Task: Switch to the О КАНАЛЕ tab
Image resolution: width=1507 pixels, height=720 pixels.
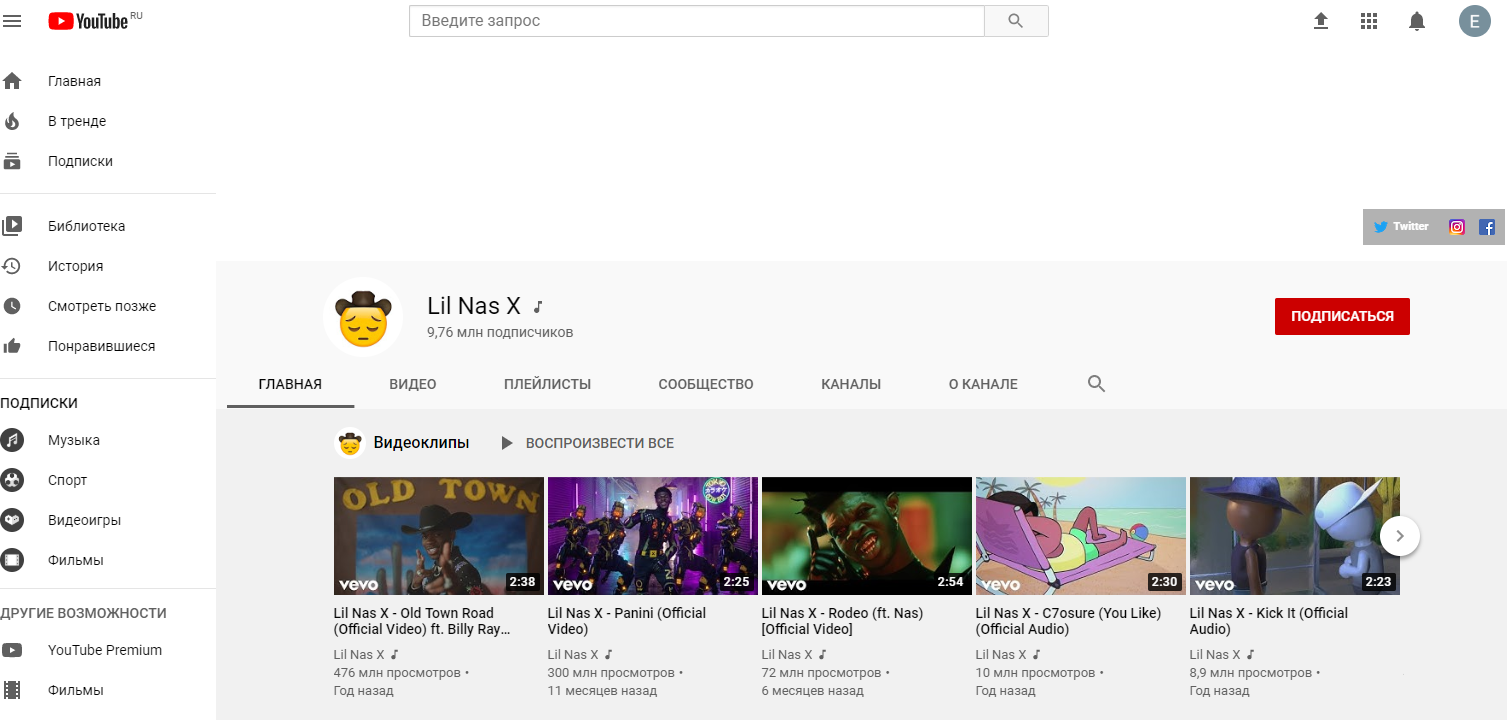Action: point(983,384)
